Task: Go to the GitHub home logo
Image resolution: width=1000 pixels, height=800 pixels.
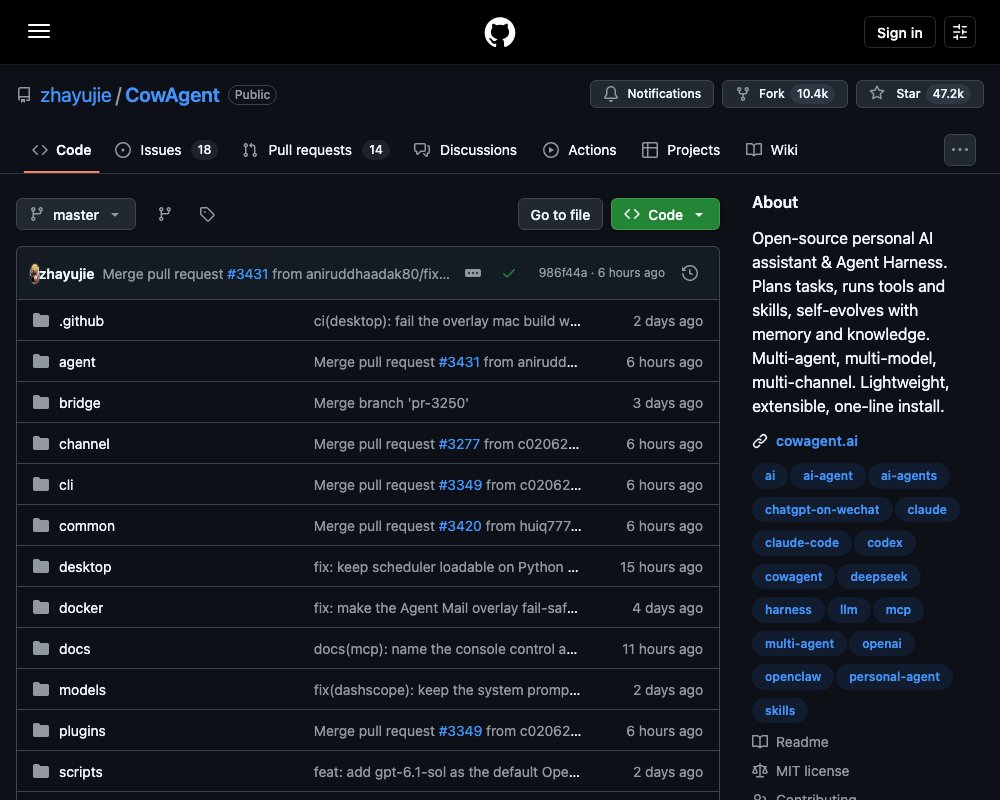Action: point(500,32)
